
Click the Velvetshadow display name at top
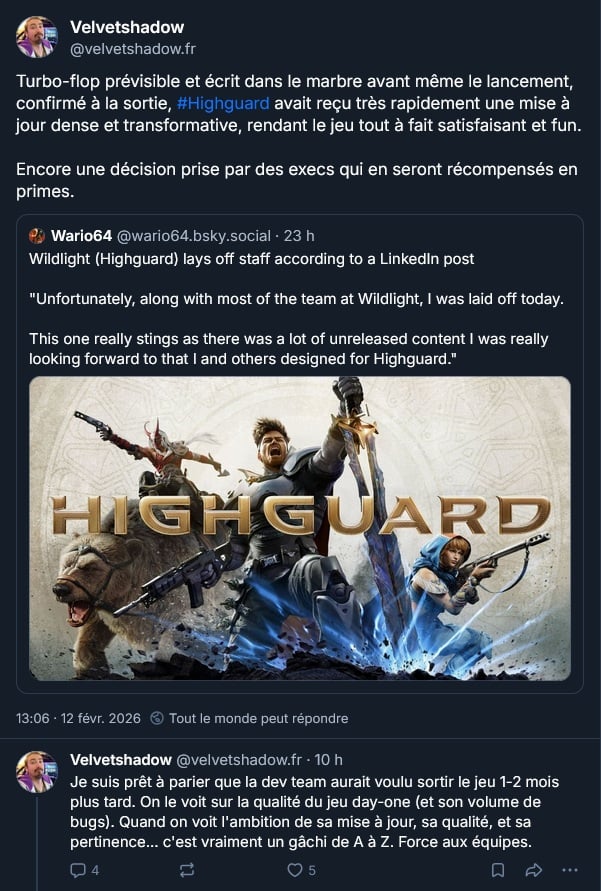(x=127, y=27)
